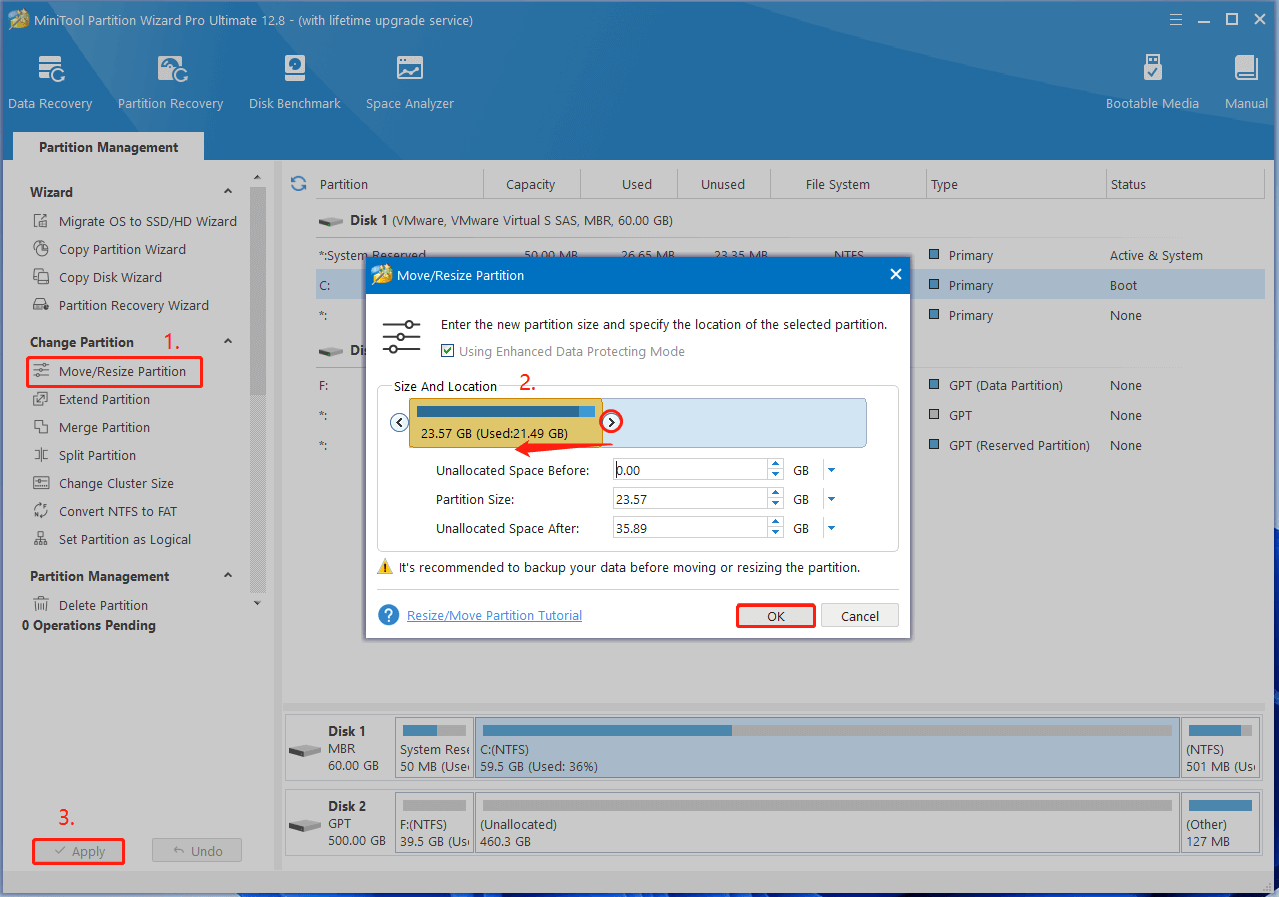Collapse the Partition Management sidebar section

click(228, 576)
